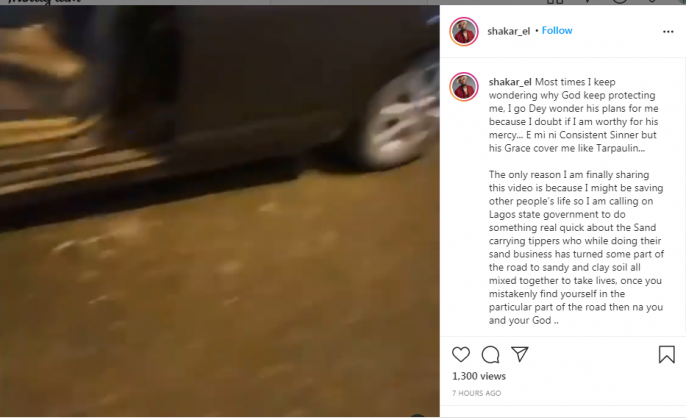Save the post with the bookmark icon
Viewport: 686px width, 420px height.
pos(667,354)
